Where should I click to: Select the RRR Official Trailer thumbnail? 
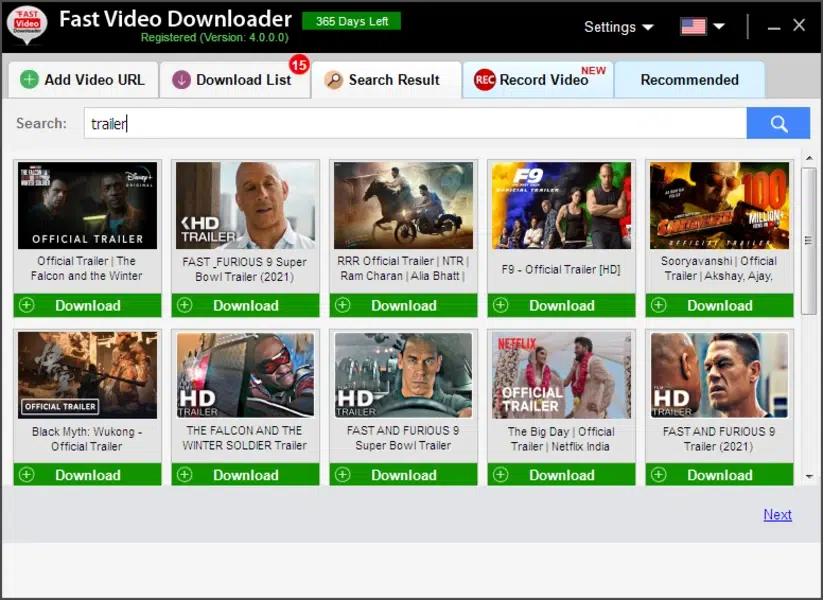(403, 205)
